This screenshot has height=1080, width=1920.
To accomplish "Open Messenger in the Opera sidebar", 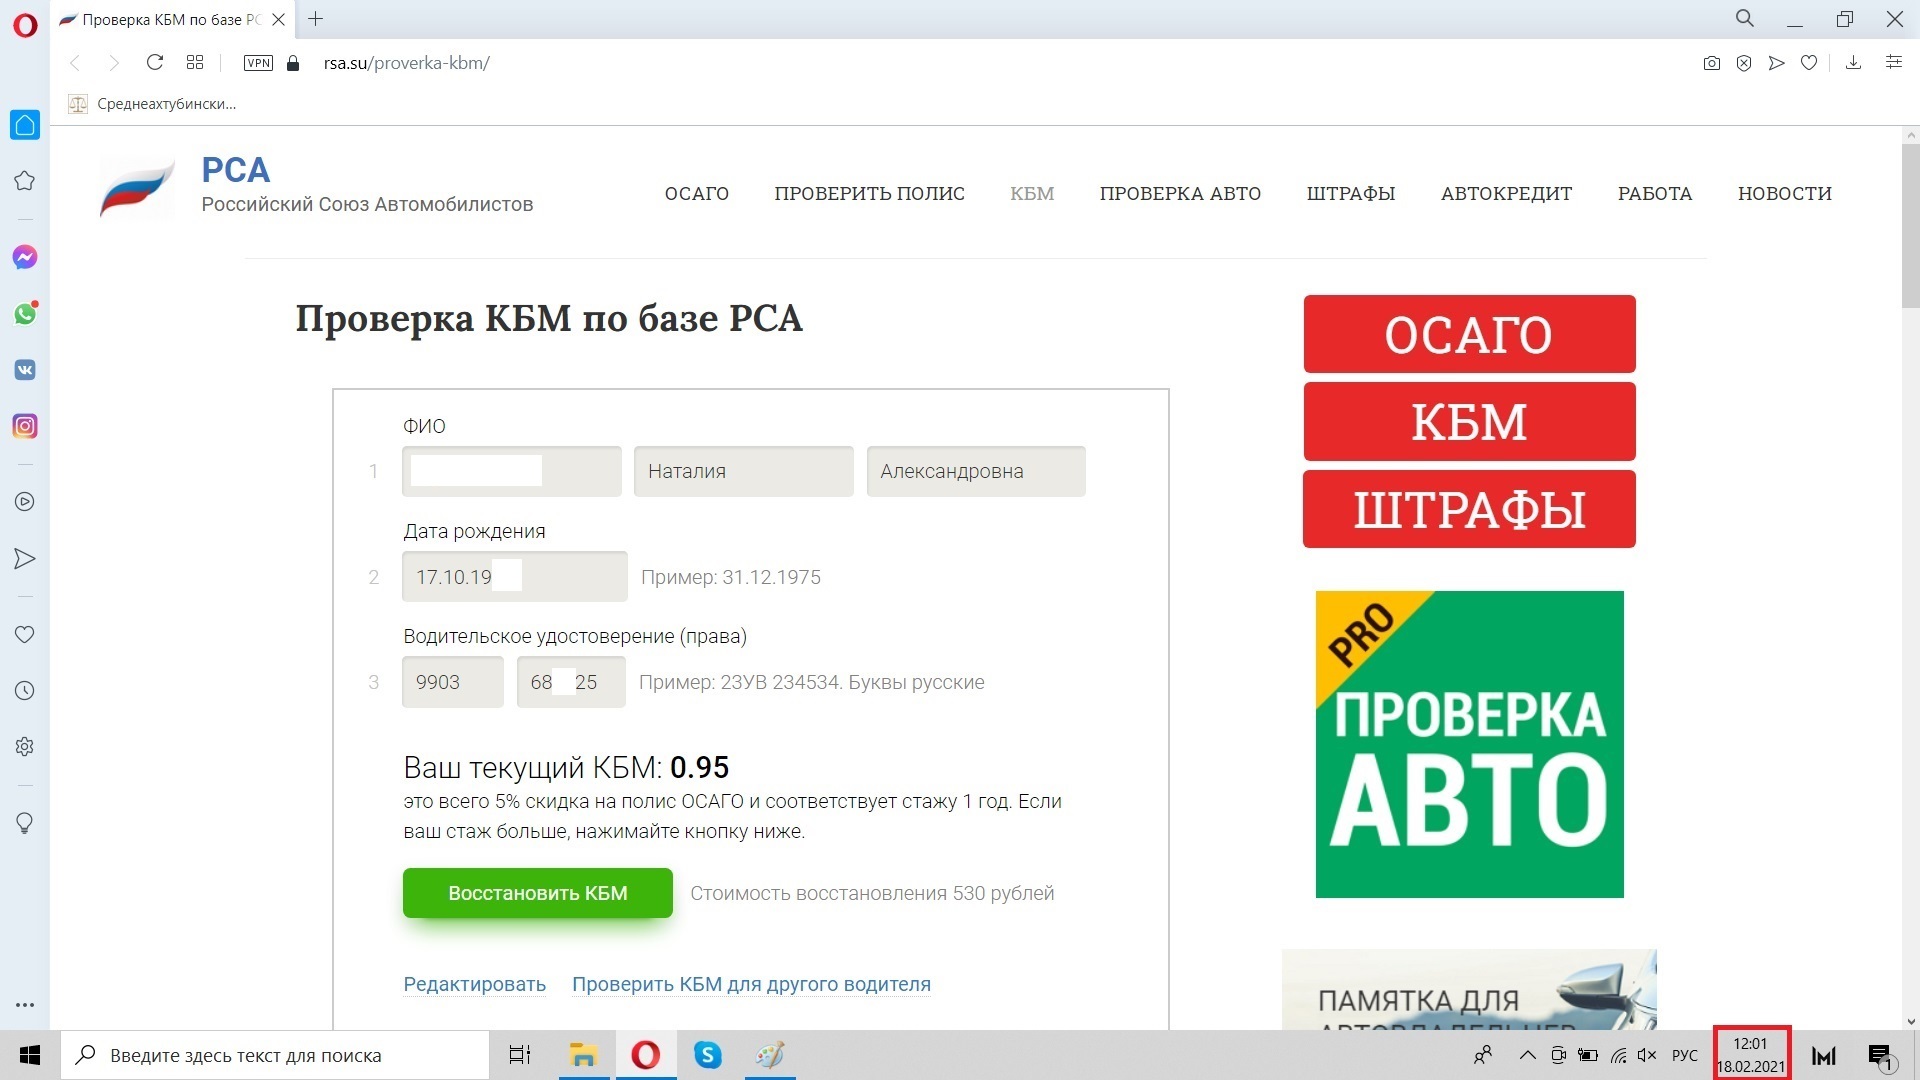I will click(x=25, y=258).
